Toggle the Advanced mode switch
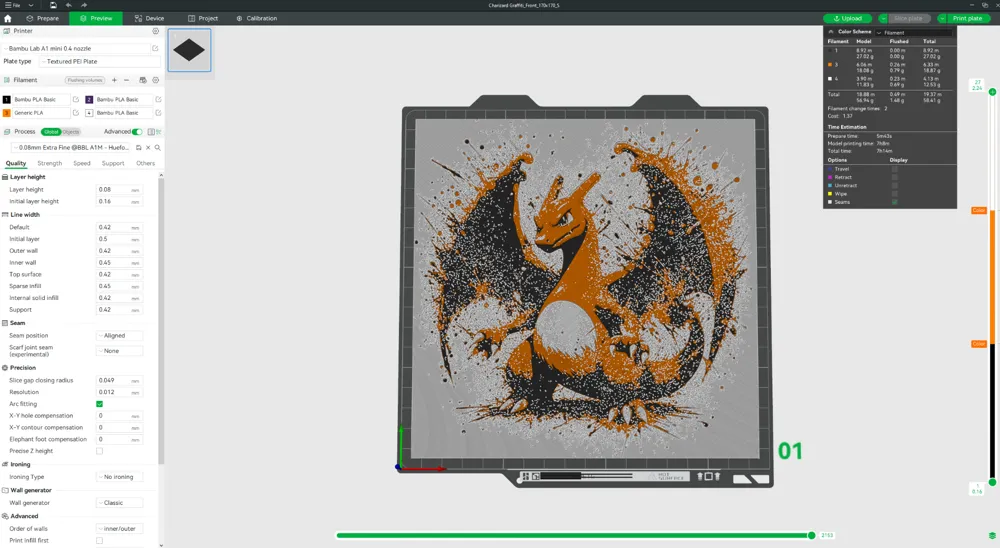Image resolution: width=1000 pixels, height=548 pixels. coord(137,131)
